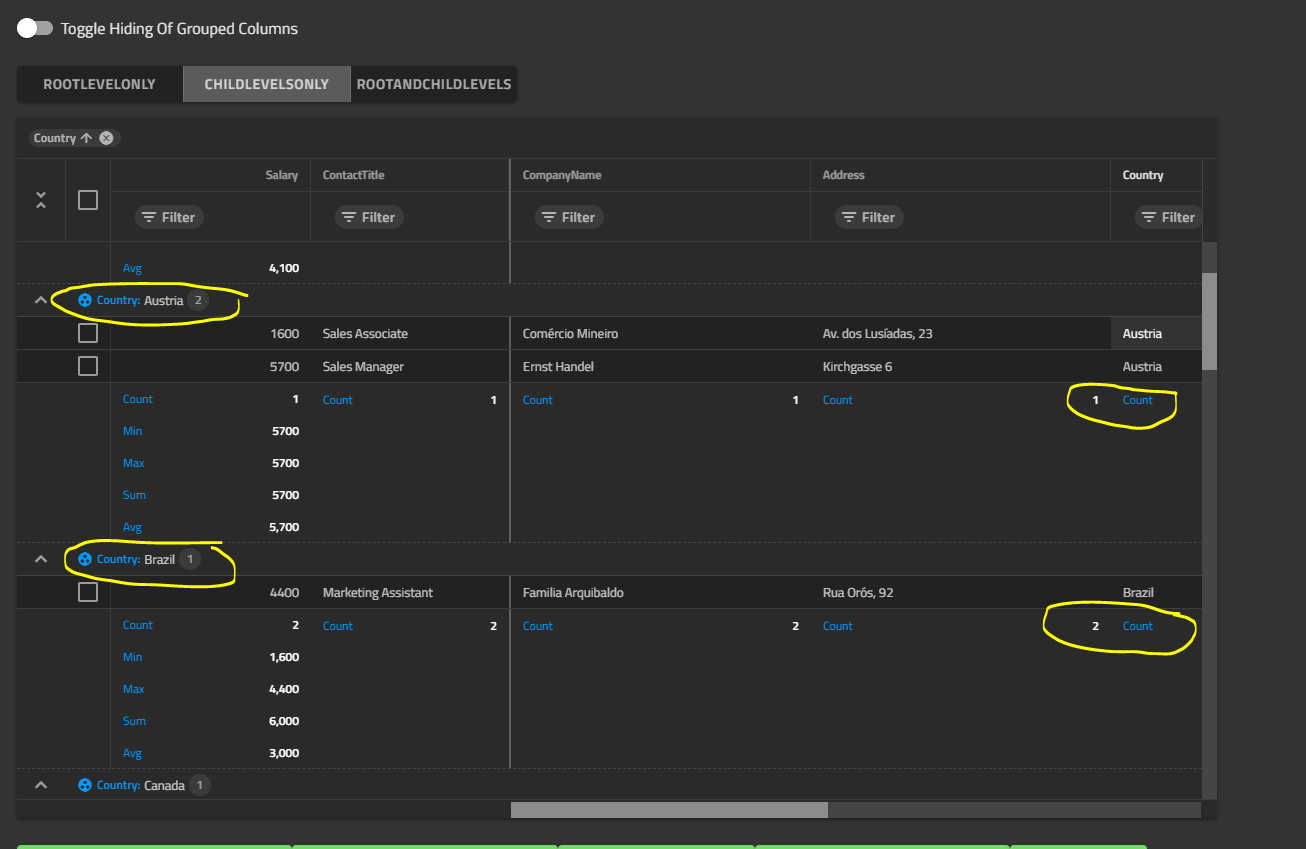This screenshot has height=849, width=1306.
Task: Select the Comércio Mineiro row checkbox
Action: click(87, 332)
